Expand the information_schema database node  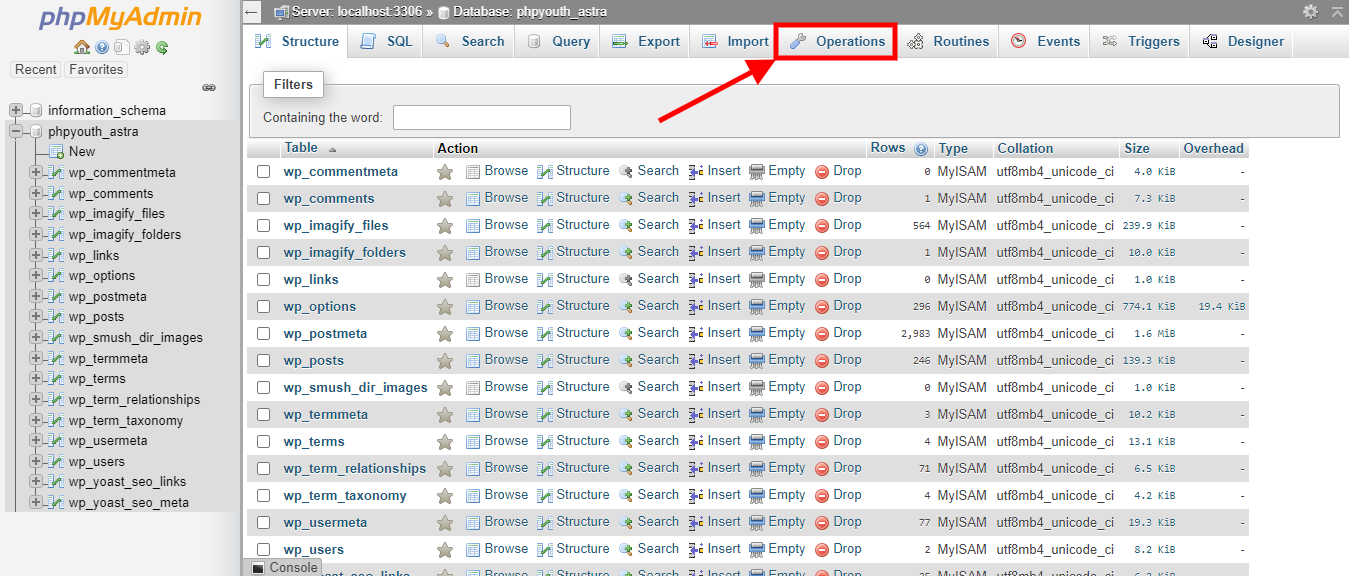tap(16, 110)
